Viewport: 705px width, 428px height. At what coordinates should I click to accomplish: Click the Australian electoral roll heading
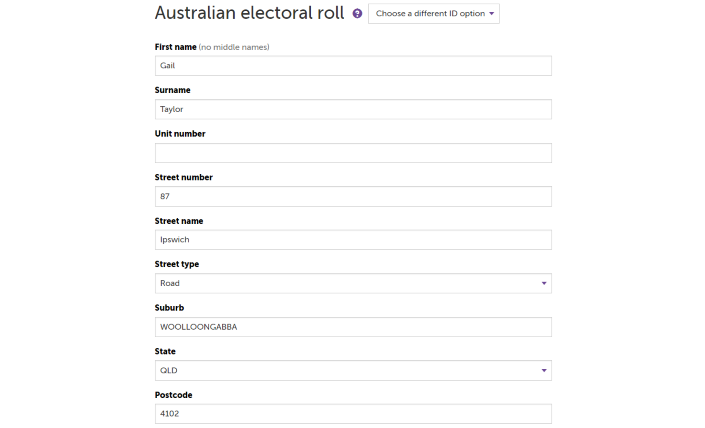(250, 13)
